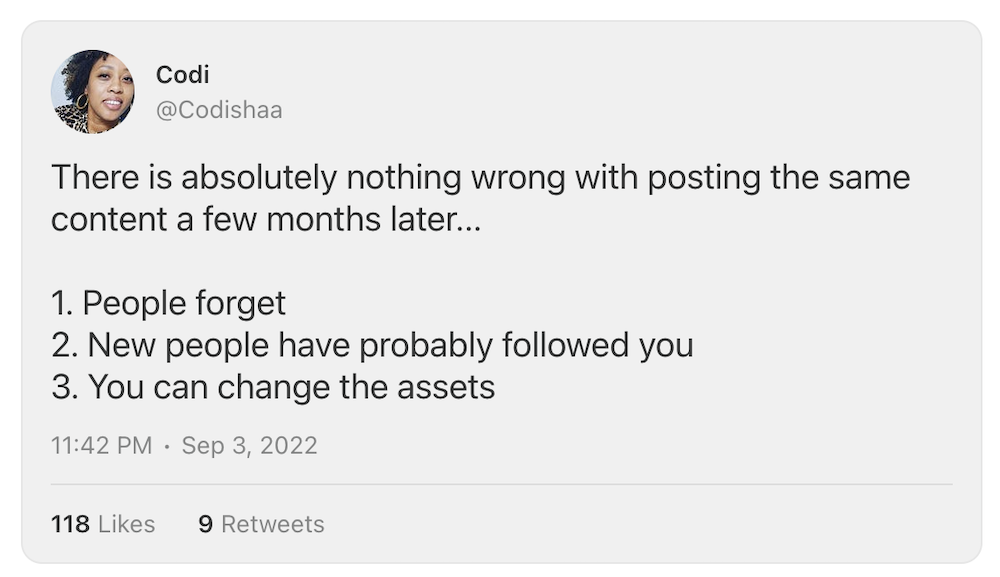Image resolution: width=1000 pixels, height=577 pixels.
Task: Select "2. New people have probably followed you"
Action: [371, 345]
